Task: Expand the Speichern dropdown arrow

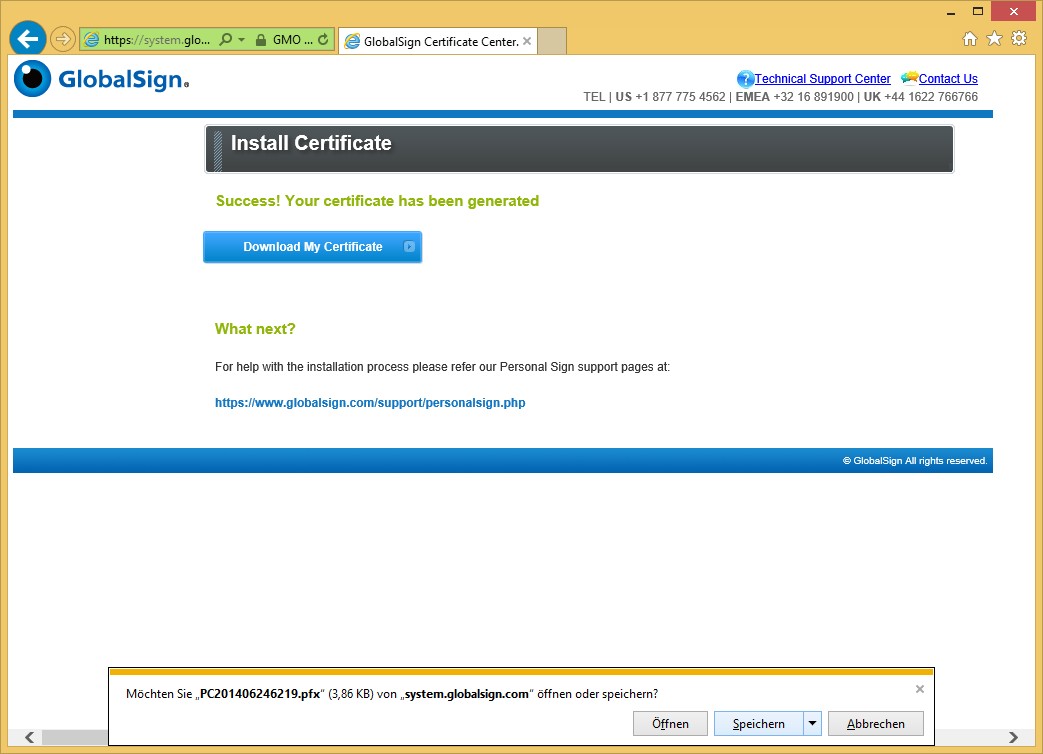Action: tap(813, 723)
